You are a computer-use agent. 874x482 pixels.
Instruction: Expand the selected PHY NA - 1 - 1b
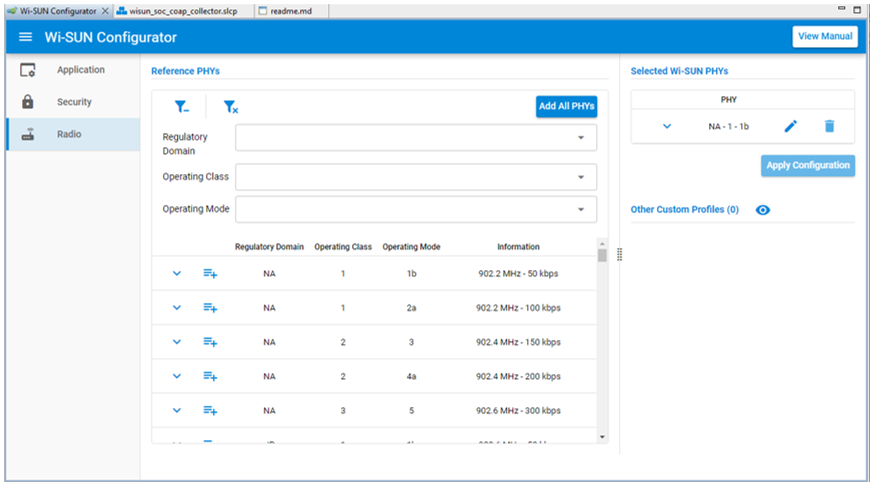tap(667, 126)
